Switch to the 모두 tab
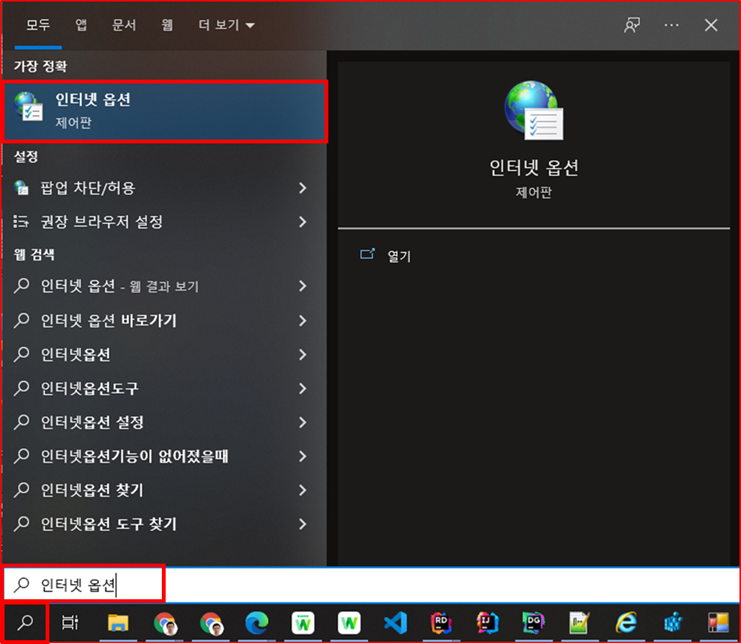 point(38,25)
